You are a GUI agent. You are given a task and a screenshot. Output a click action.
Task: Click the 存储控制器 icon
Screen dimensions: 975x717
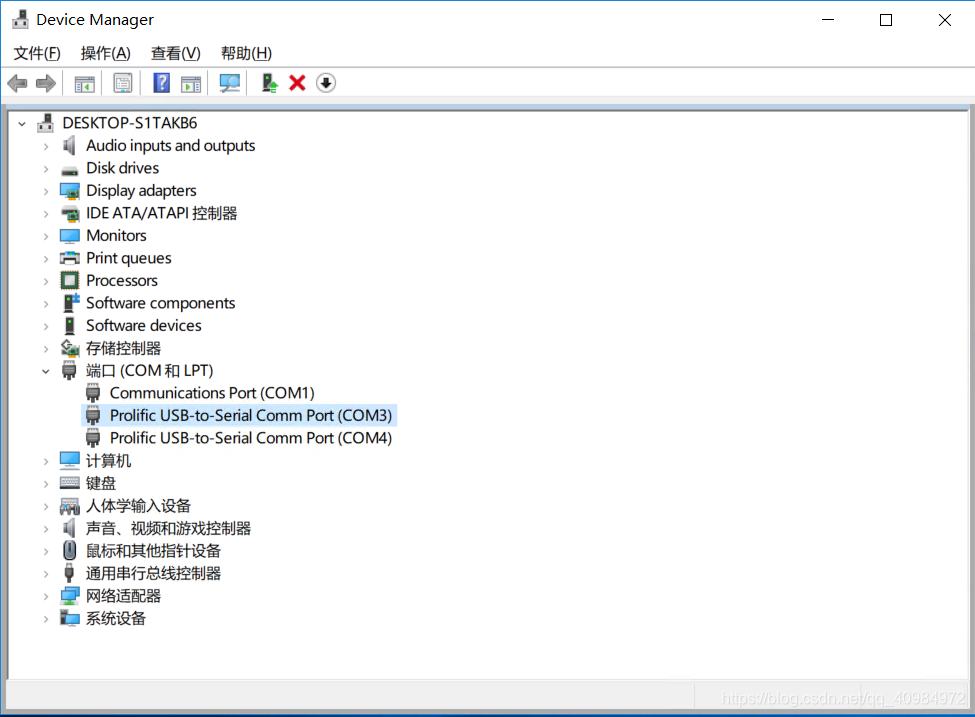point(70,348)
